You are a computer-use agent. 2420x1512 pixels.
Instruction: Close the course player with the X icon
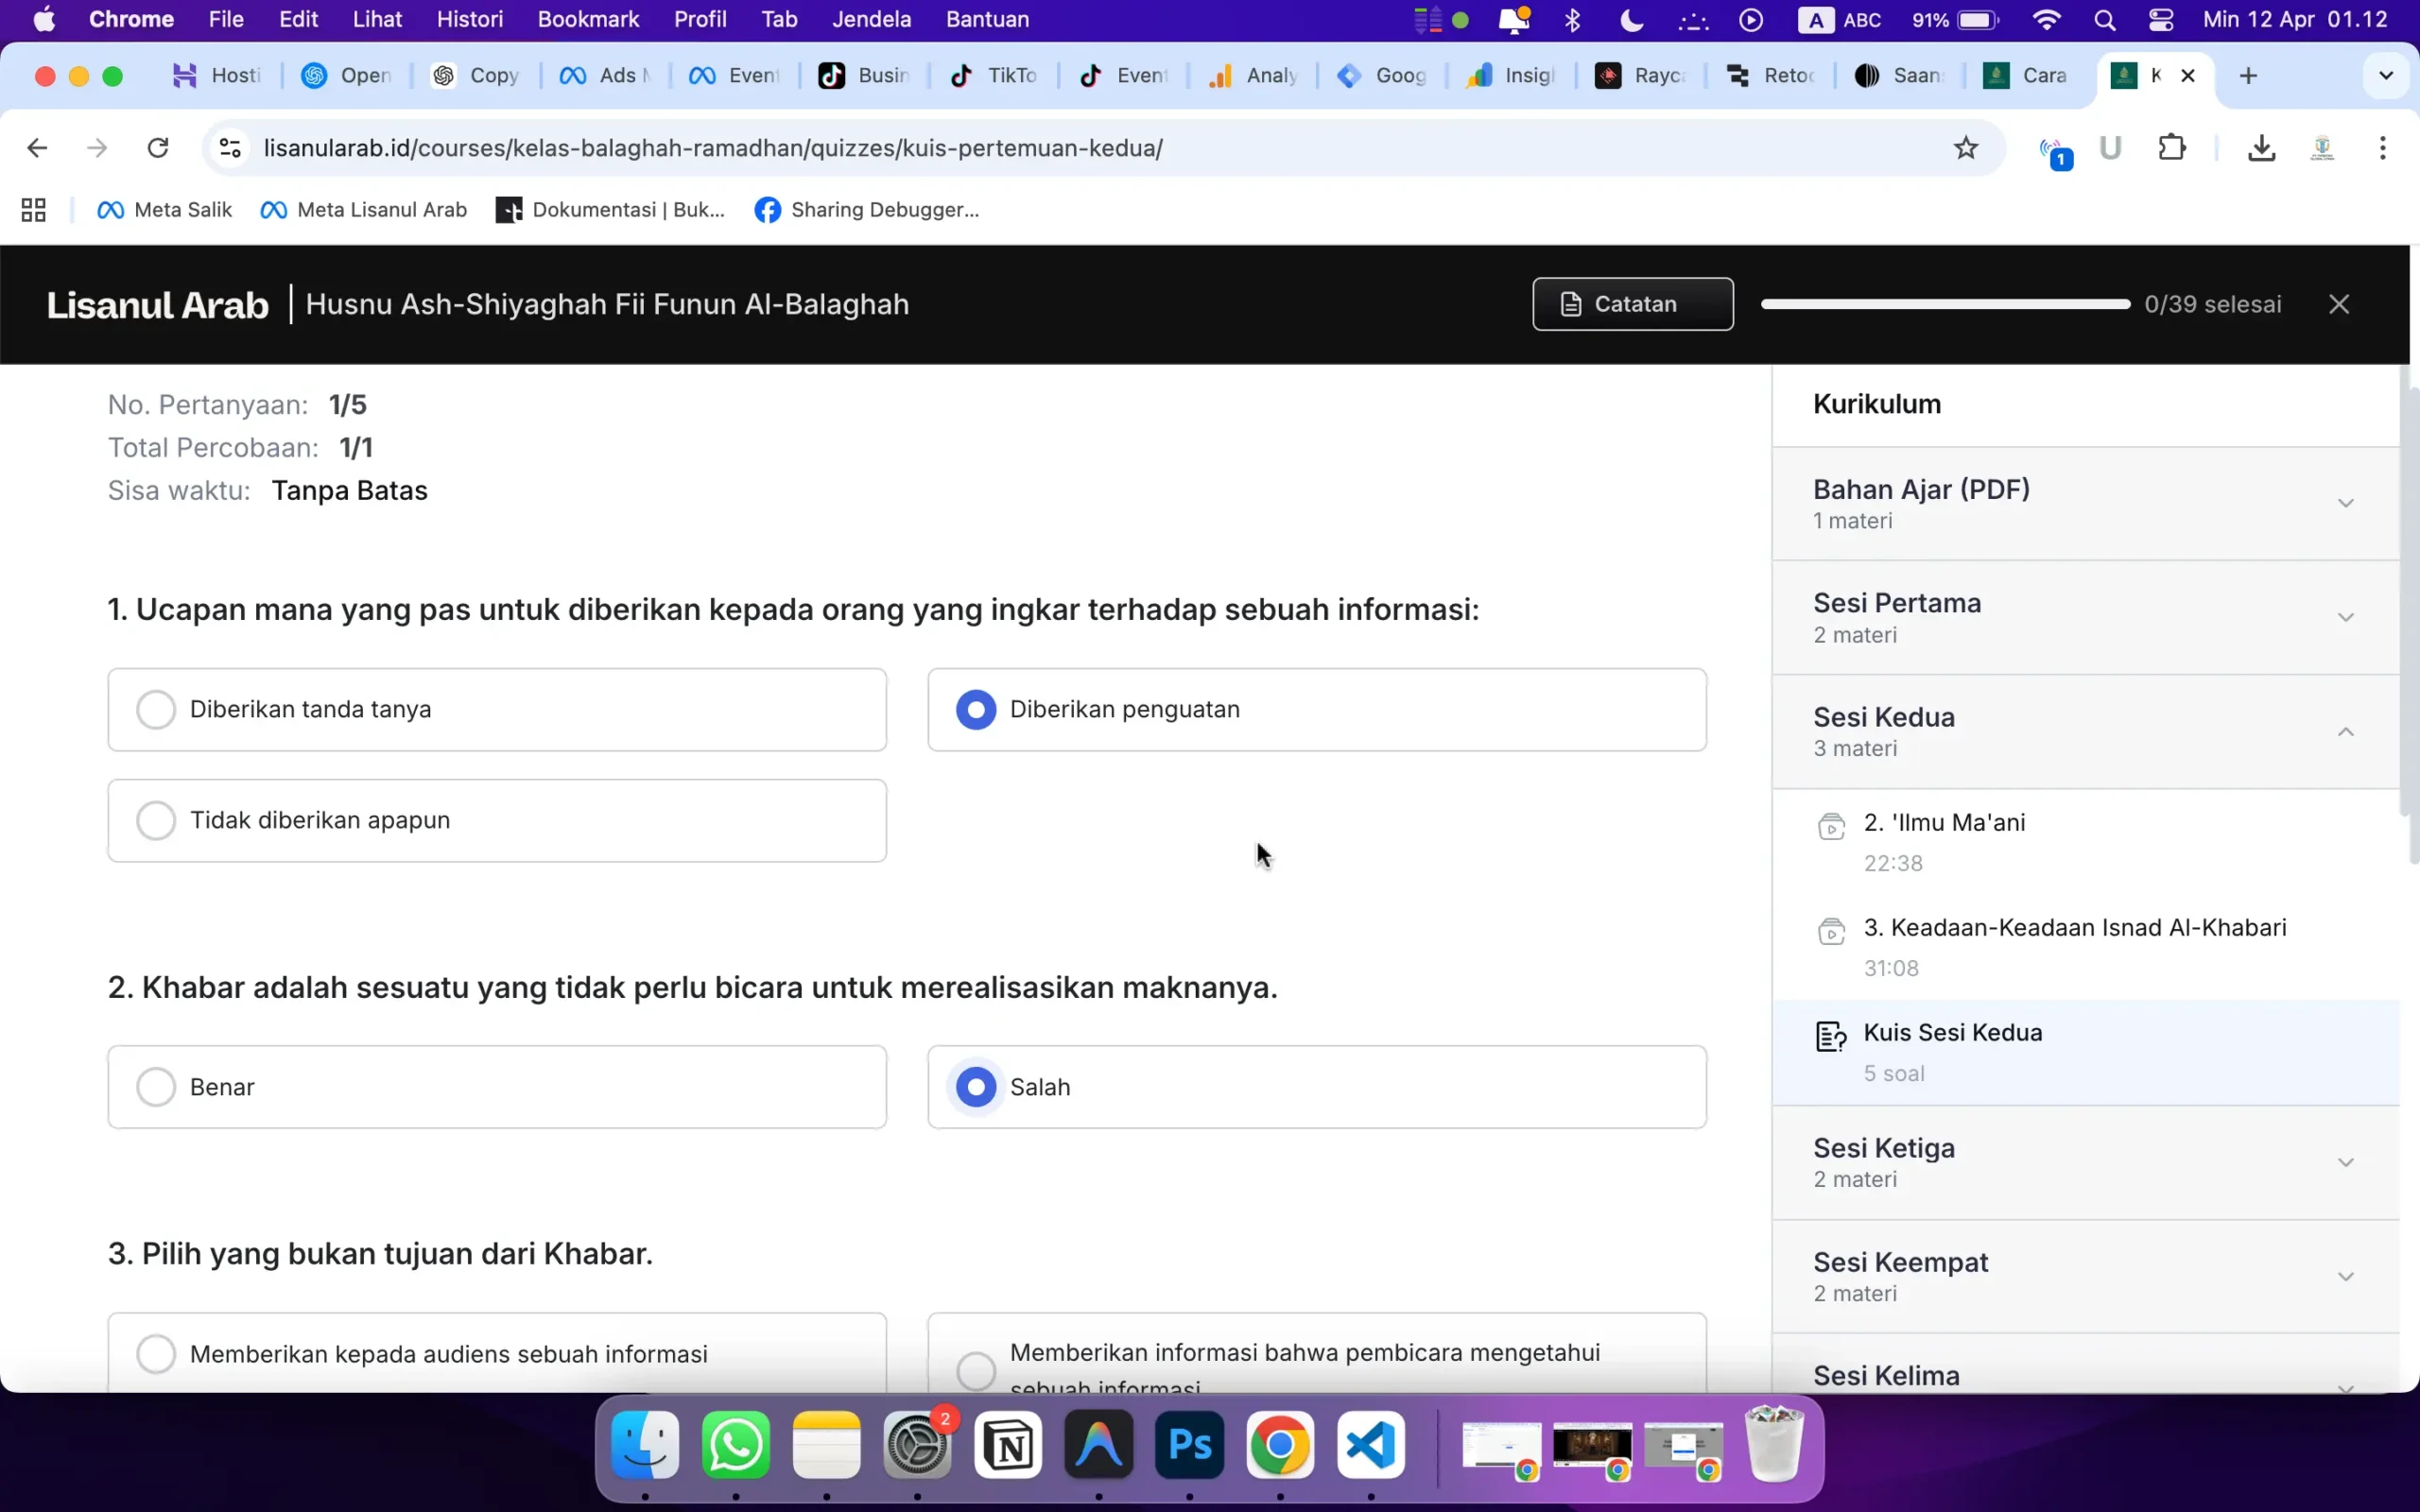2338,304
